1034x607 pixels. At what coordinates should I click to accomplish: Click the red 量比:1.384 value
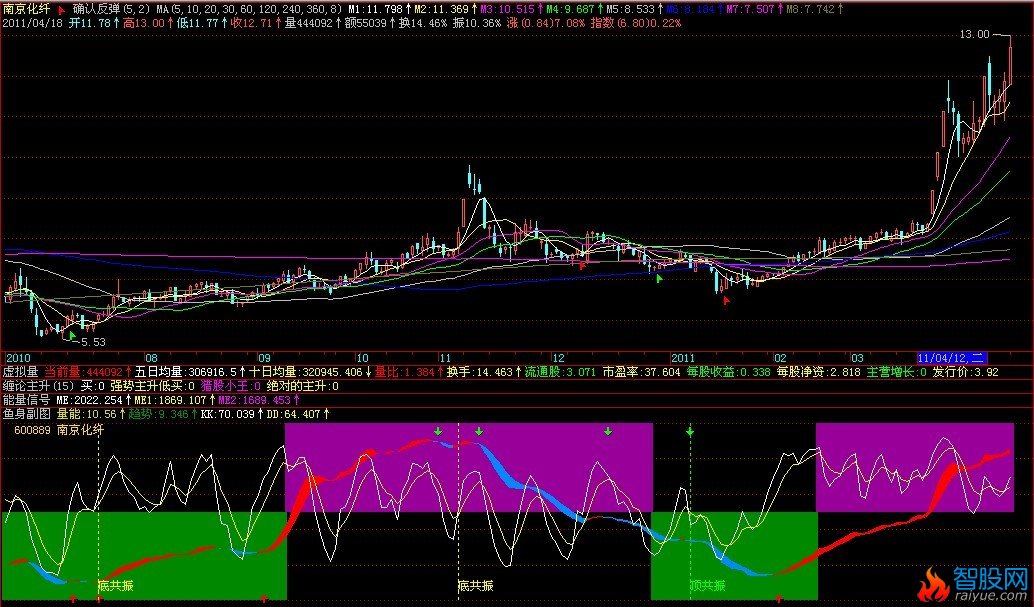click(404, 372)
